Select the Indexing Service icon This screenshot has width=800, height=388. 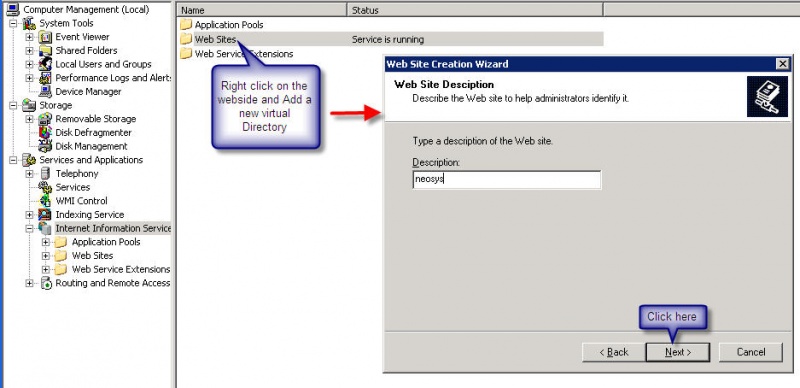(45, 214)
